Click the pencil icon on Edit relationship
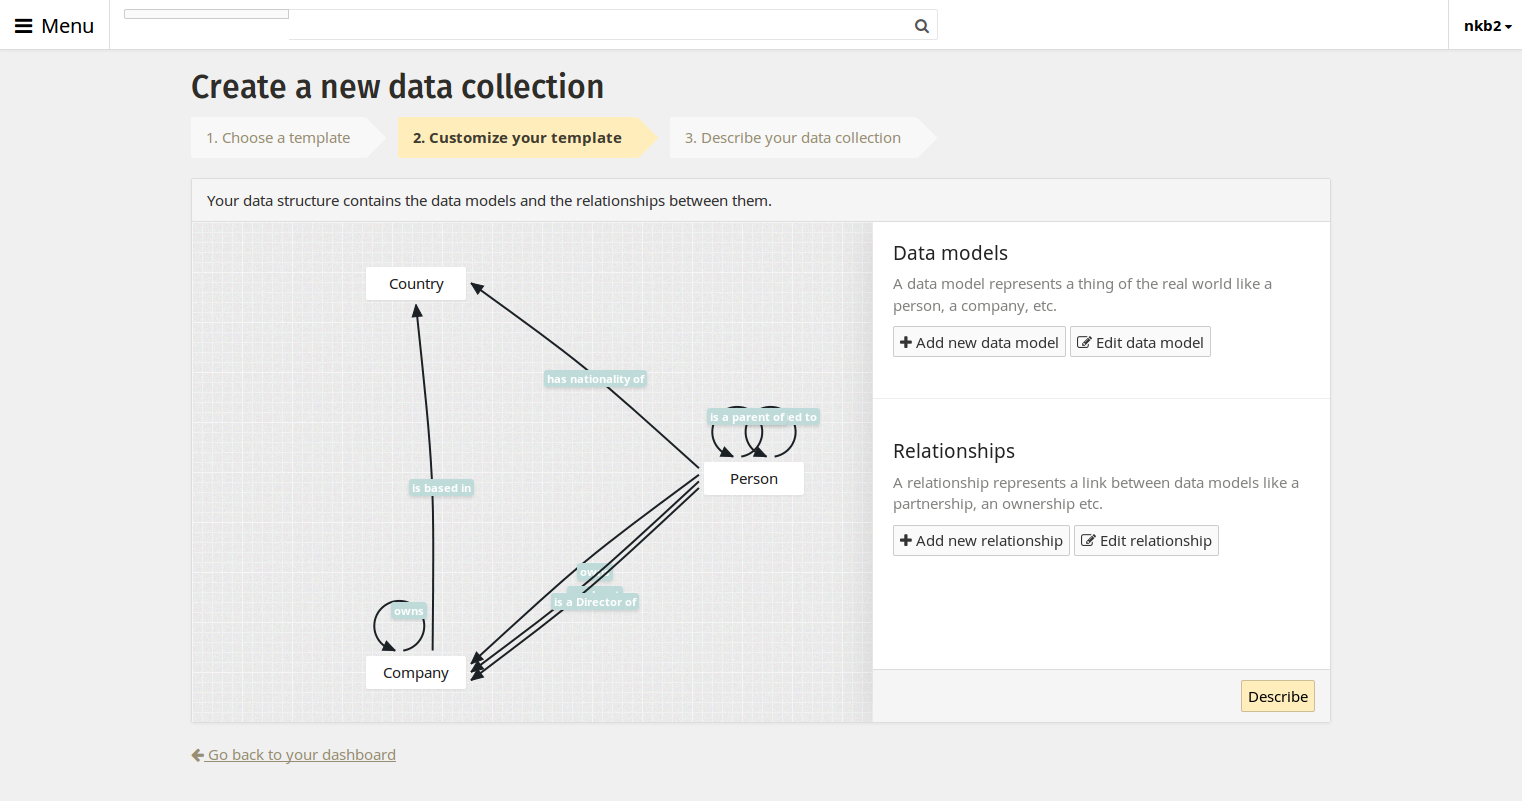1522x801 pixels. coord(1087,540)
